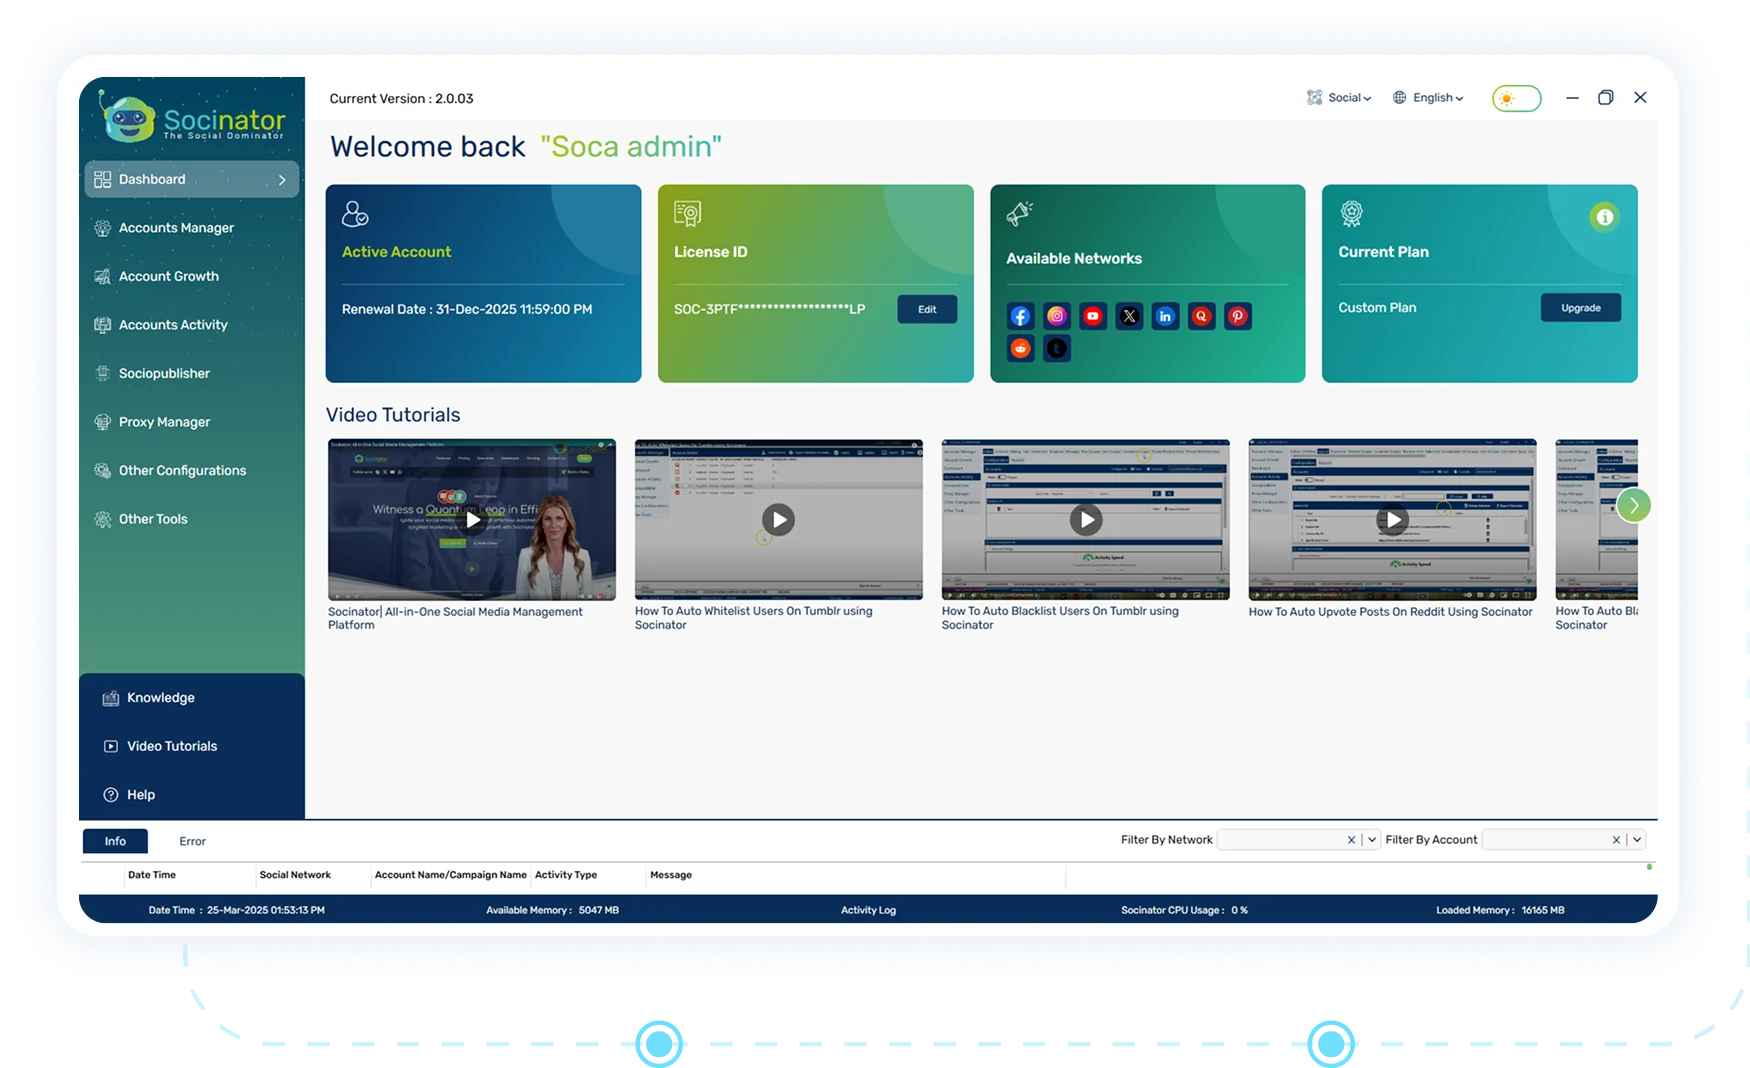Switch to the Error log tab
This screenshot has width=1750, height=1068.
coord(192,841)
